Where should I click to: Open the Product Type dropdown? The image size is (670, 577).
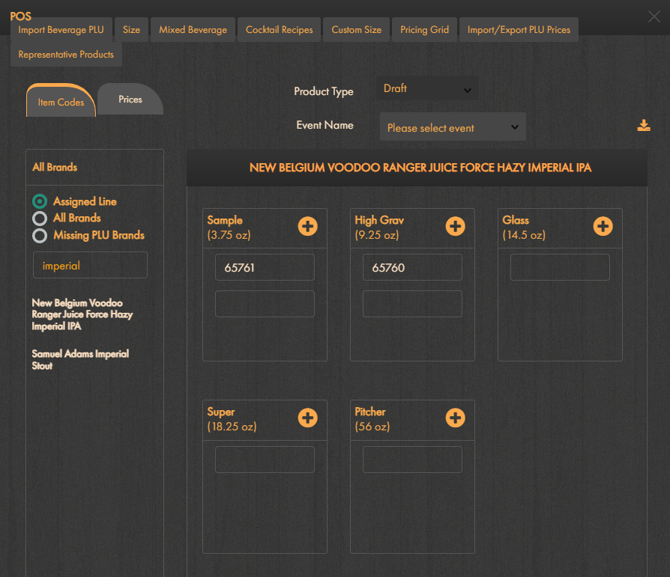click(x=427, y=89)
